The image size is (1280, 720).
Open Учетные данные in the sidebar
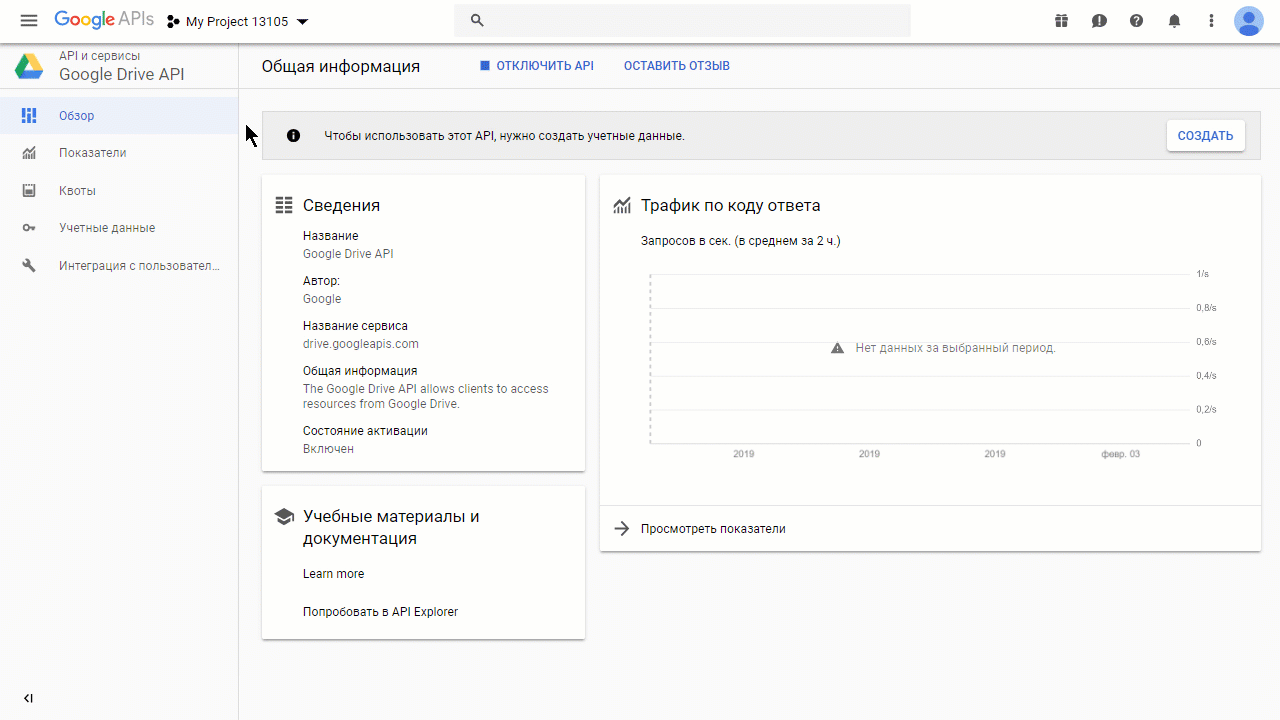(x=119, y=228)
